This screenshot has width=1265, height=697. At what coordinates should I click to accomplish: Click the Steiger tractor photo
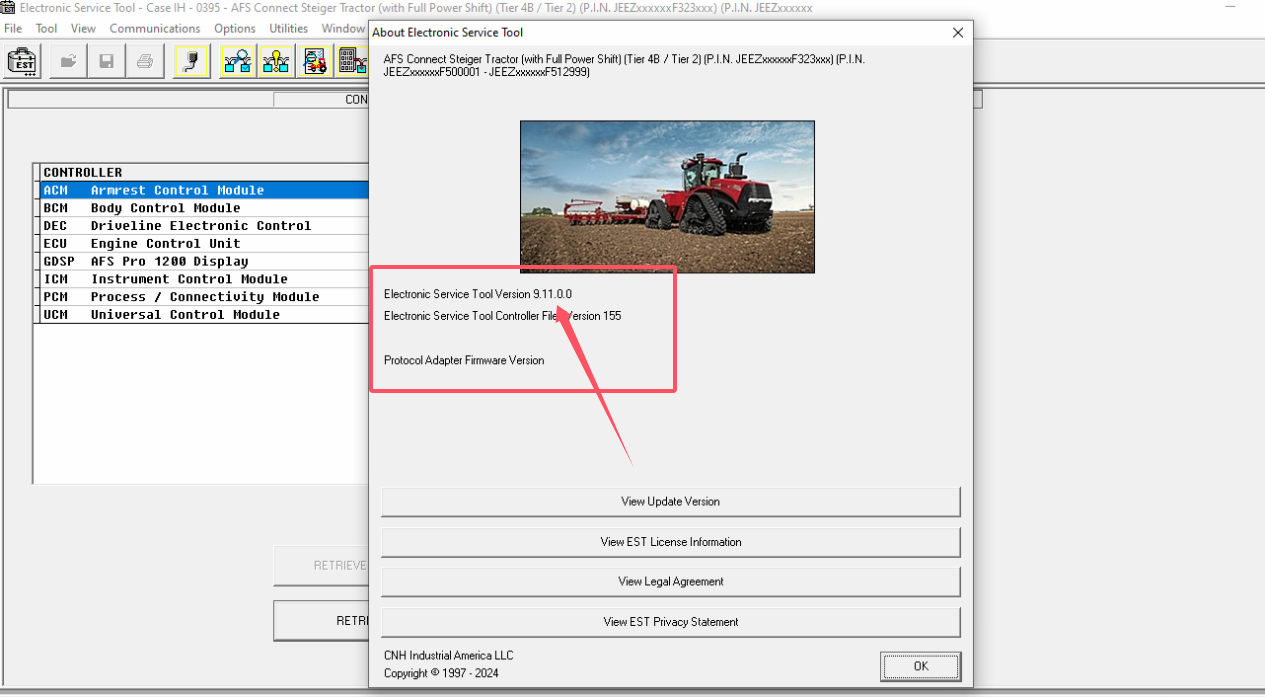(667, 197)
